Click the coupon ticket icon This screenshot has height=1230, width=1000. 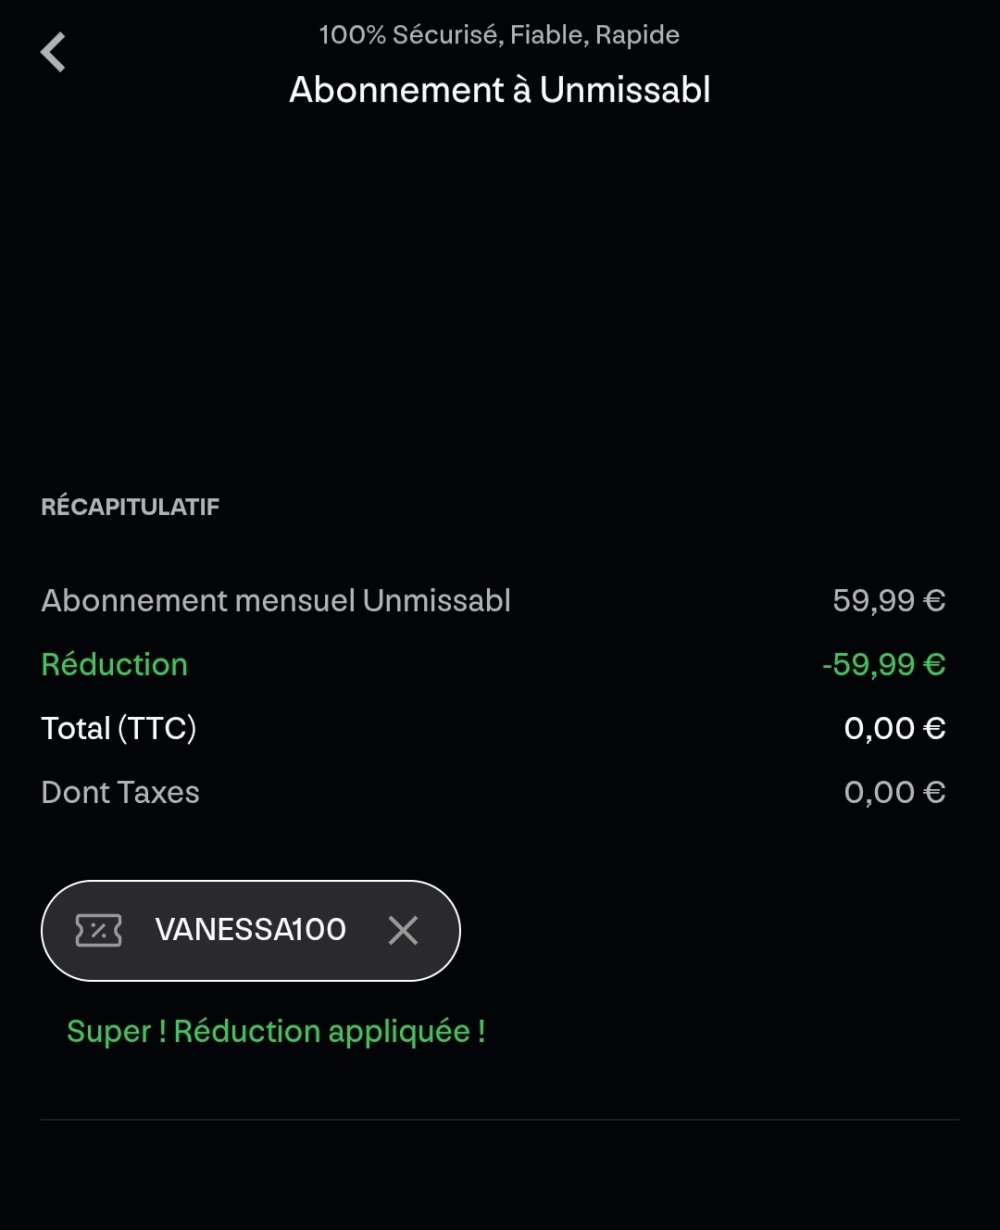point(99,931)
